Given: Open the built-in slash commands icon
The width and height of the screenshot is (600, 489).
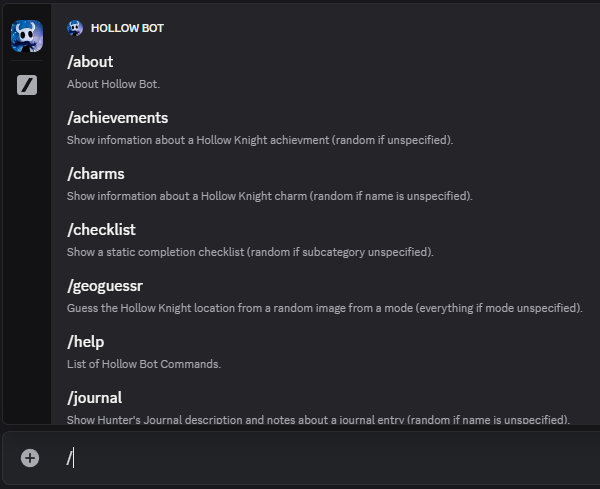Looking at the screenshot, I should point(27,85).
